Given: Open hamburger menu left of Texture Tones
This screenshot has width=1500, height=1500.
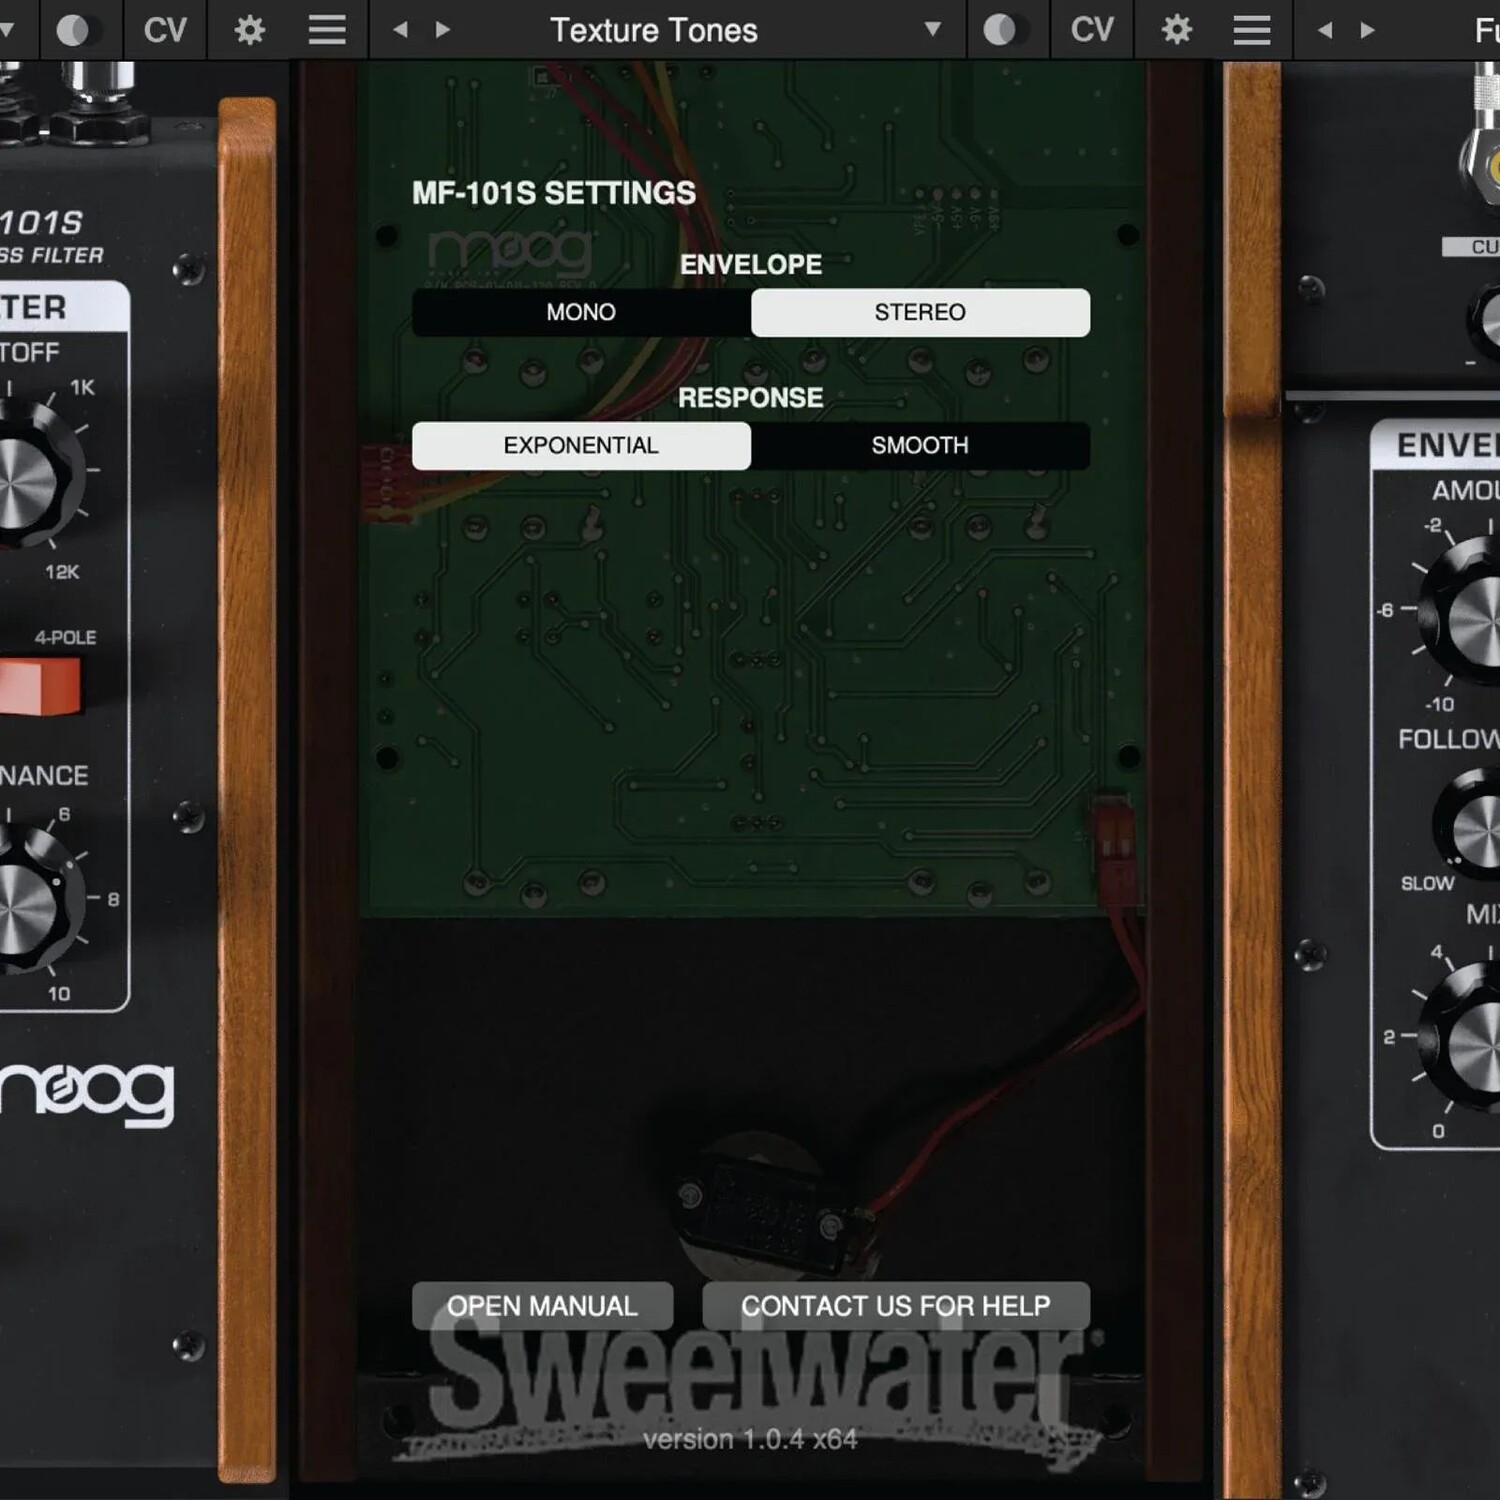Looking at the screenshot, I should [x=327, y=30].
